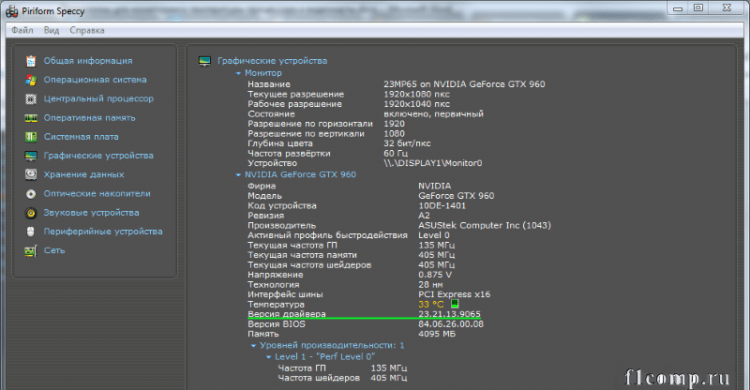
Task: Click the green temperature indicator icon
Action: (x=454, y=304)
